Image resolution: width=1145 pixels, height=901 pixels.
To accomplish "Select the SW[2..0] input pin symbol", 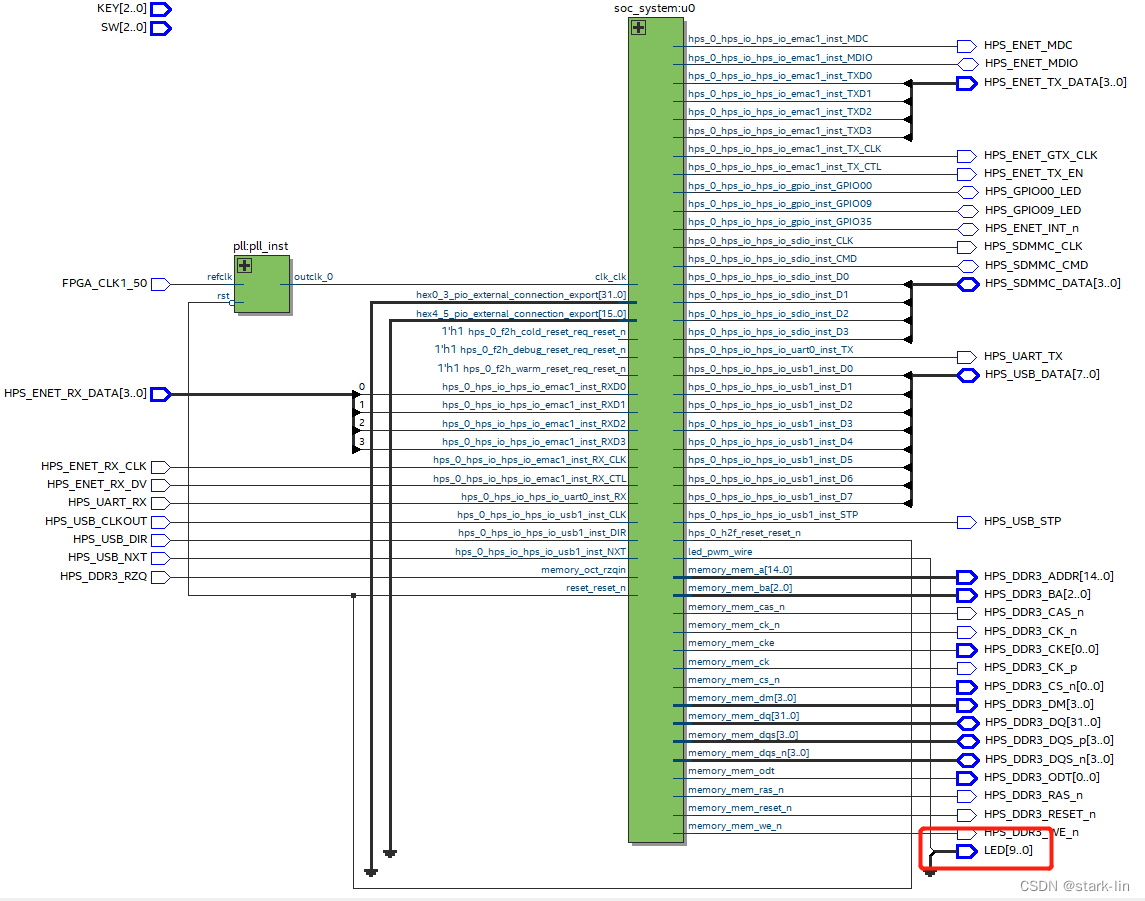I will (x=161, y=28).
